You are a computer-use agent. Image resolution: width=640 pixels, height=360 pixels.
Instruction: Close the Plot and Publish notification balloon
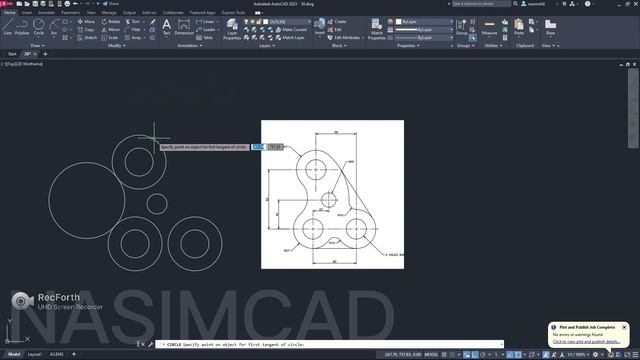[x=624, y=327]
